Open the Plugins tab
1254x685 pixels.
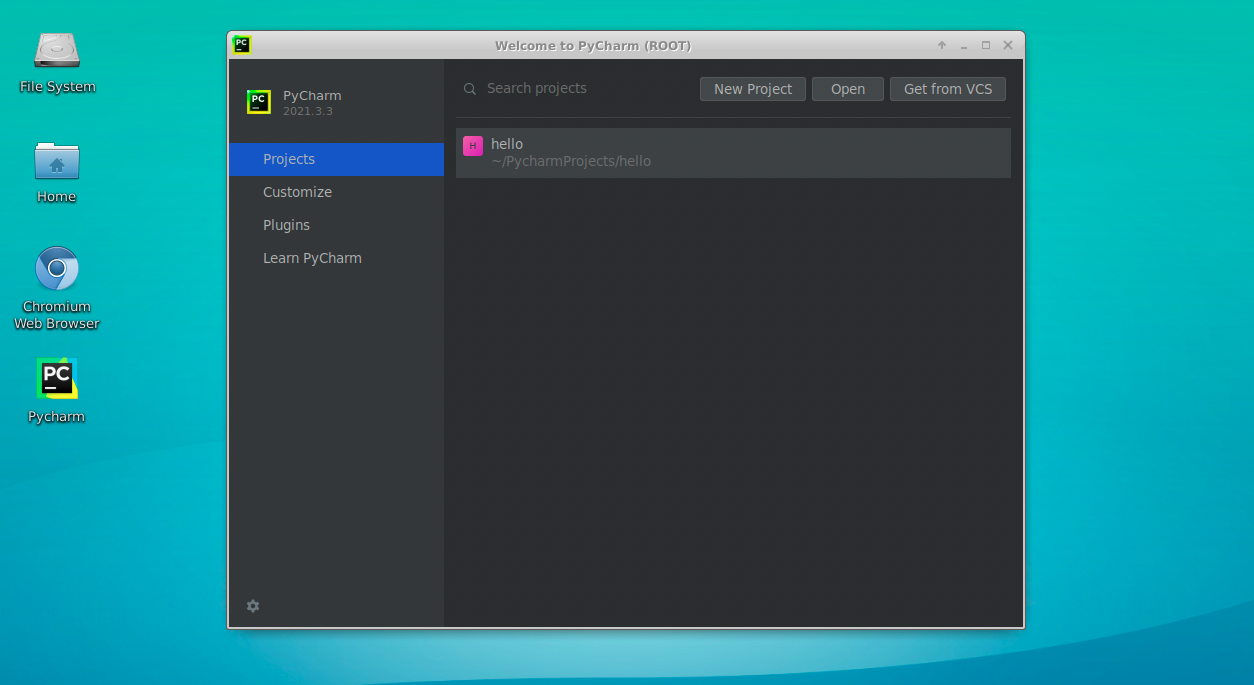pyautogui.click(x=336, y=225)
